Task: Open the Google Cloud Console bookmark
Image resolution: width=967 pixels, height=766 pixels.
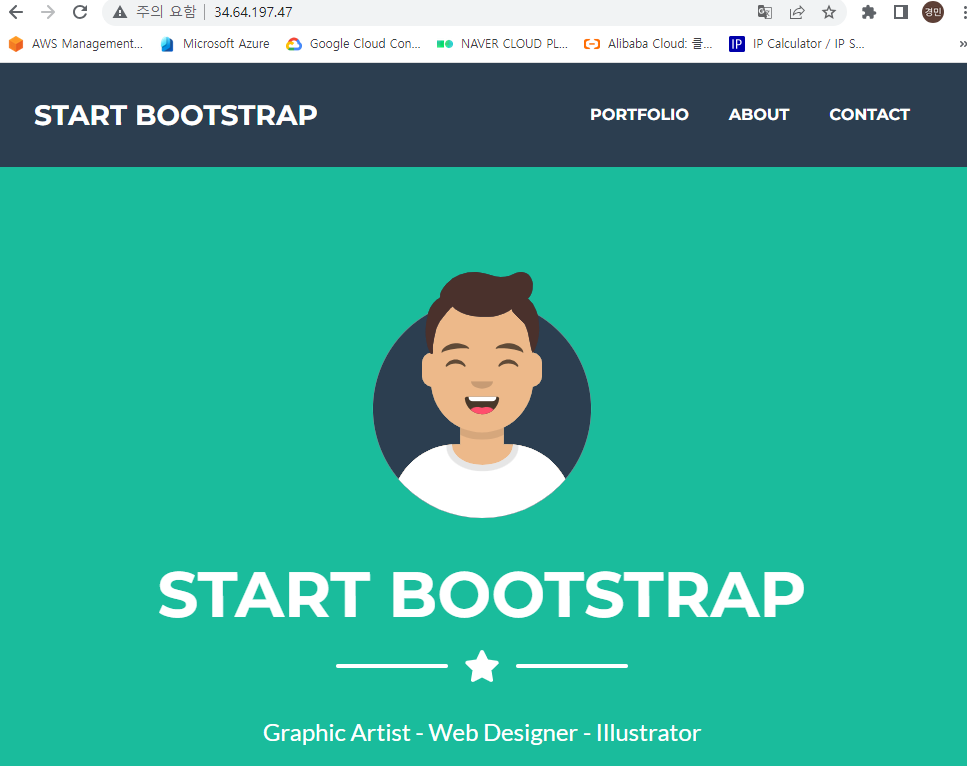Action: pos(353,44)
